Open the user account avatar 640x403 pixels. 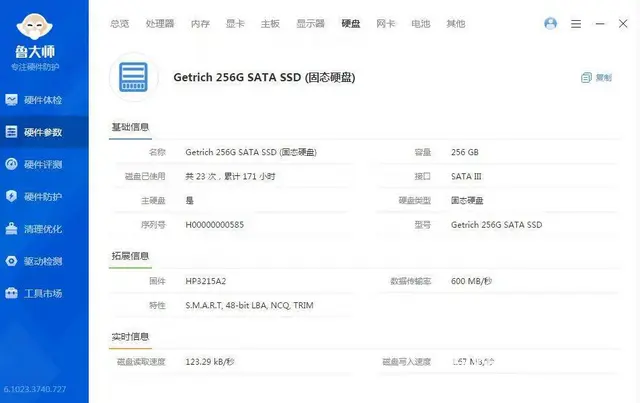pyautogui.click(x=550, y=24)
